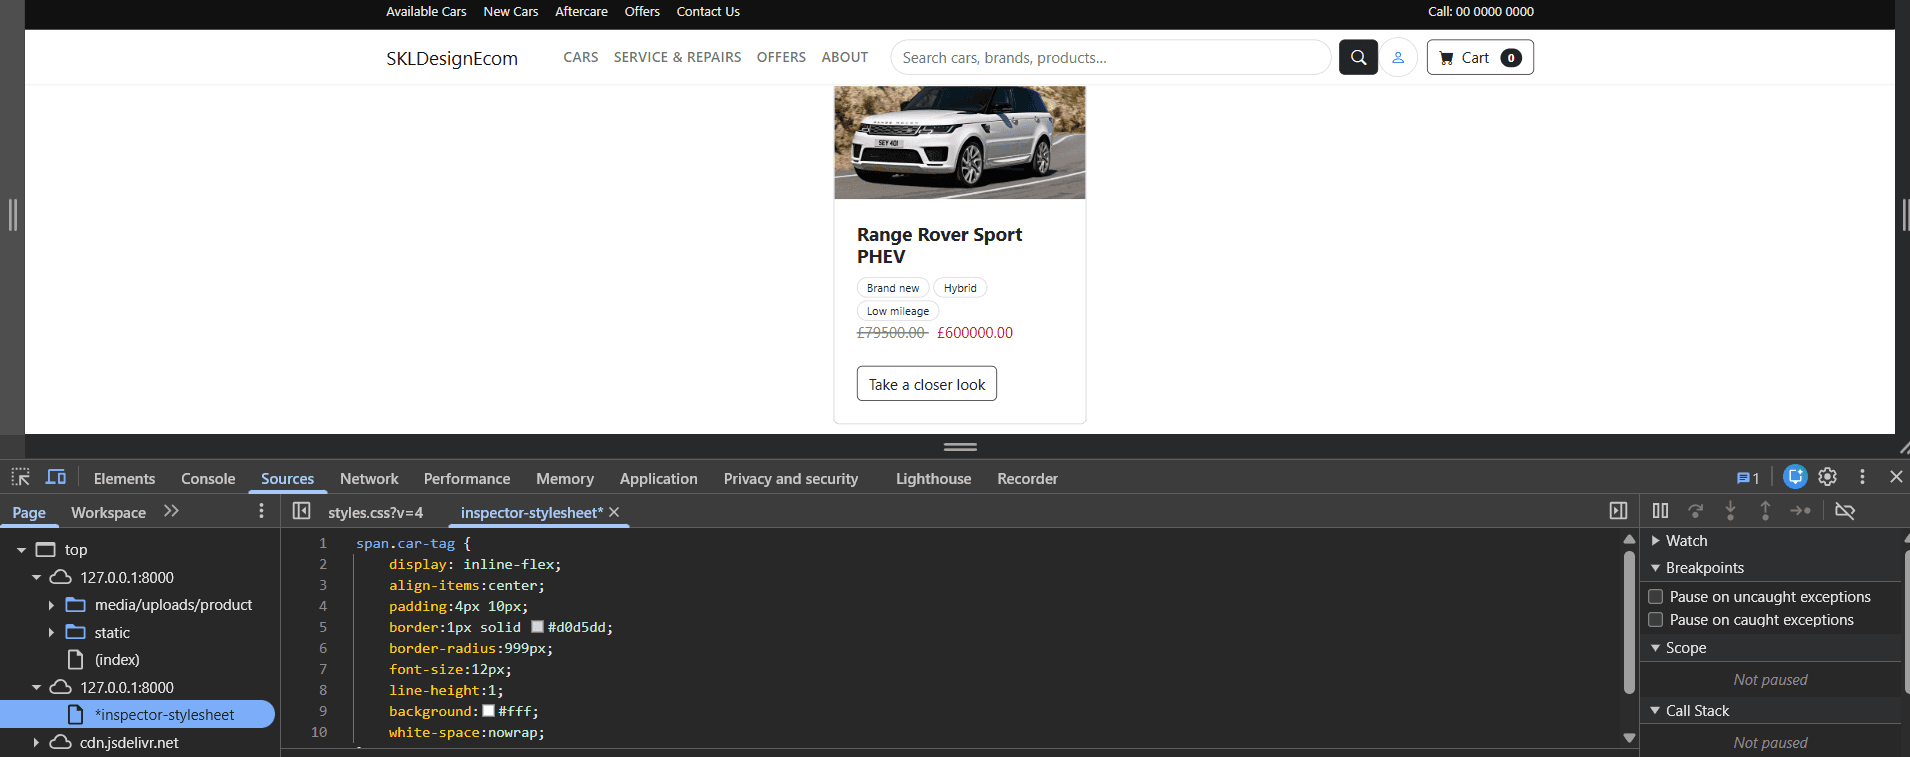Click the console messages issue counter
The image size is (1910, 757).
(1748, 478)
